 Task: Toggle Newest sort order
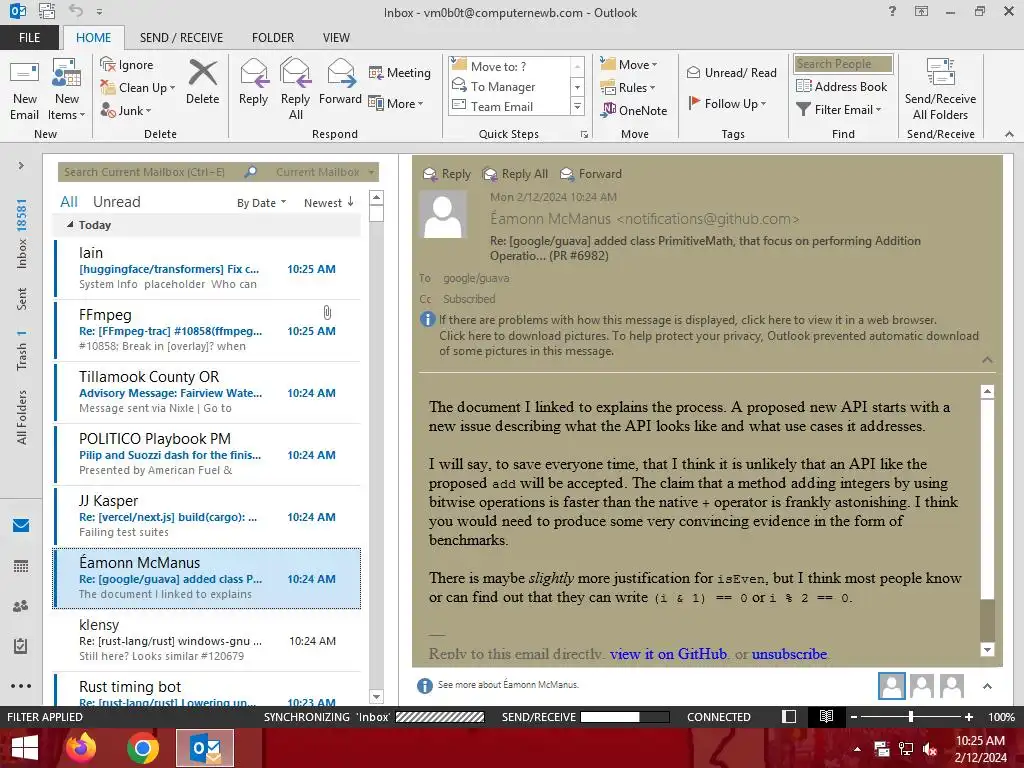328,202
